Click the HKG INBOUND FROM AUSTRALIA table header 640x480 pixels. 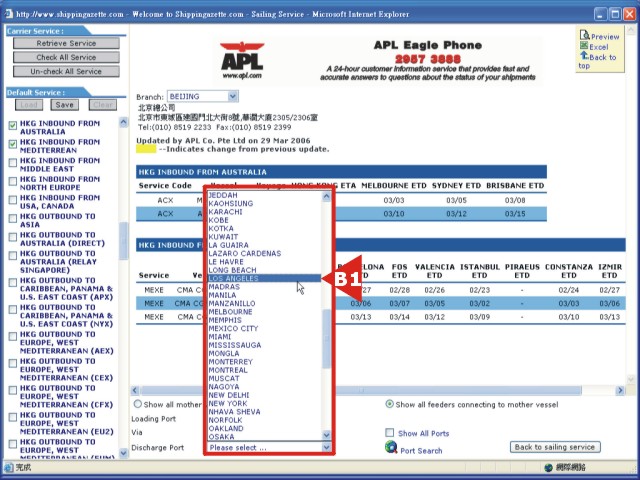tap(341, 172)
